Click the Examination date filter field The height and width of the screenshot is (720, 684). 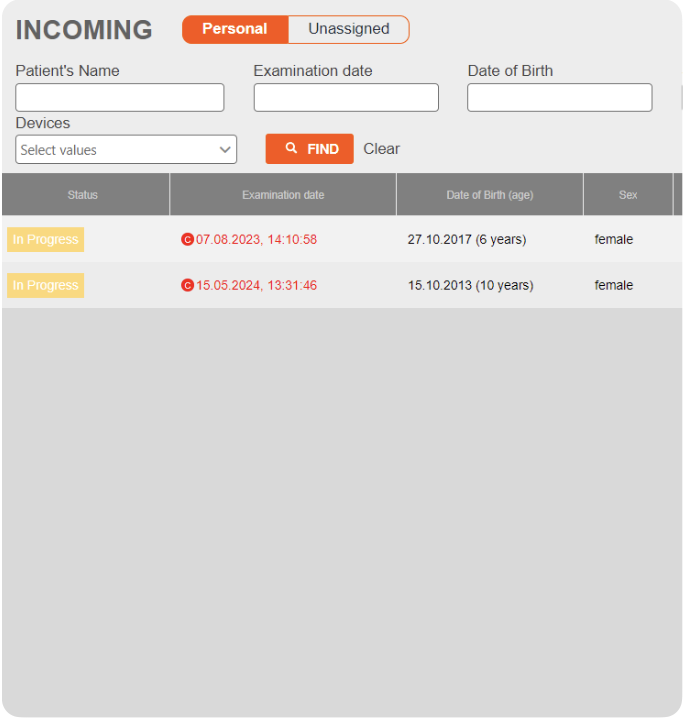[346, 98]
